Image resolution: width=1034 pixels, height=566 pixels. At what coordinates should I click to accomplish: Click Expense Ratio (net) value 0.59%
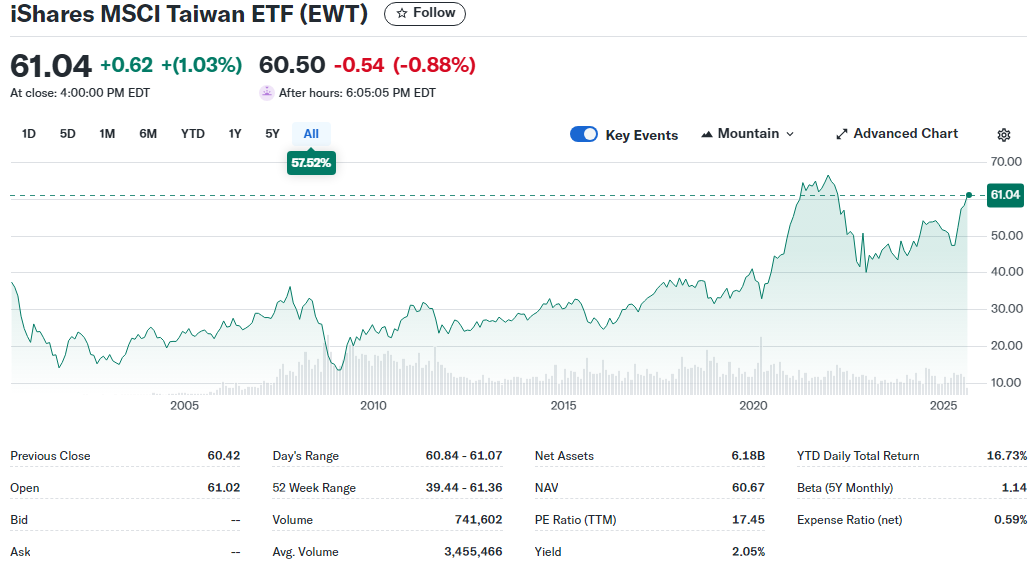click(1010, 520)
